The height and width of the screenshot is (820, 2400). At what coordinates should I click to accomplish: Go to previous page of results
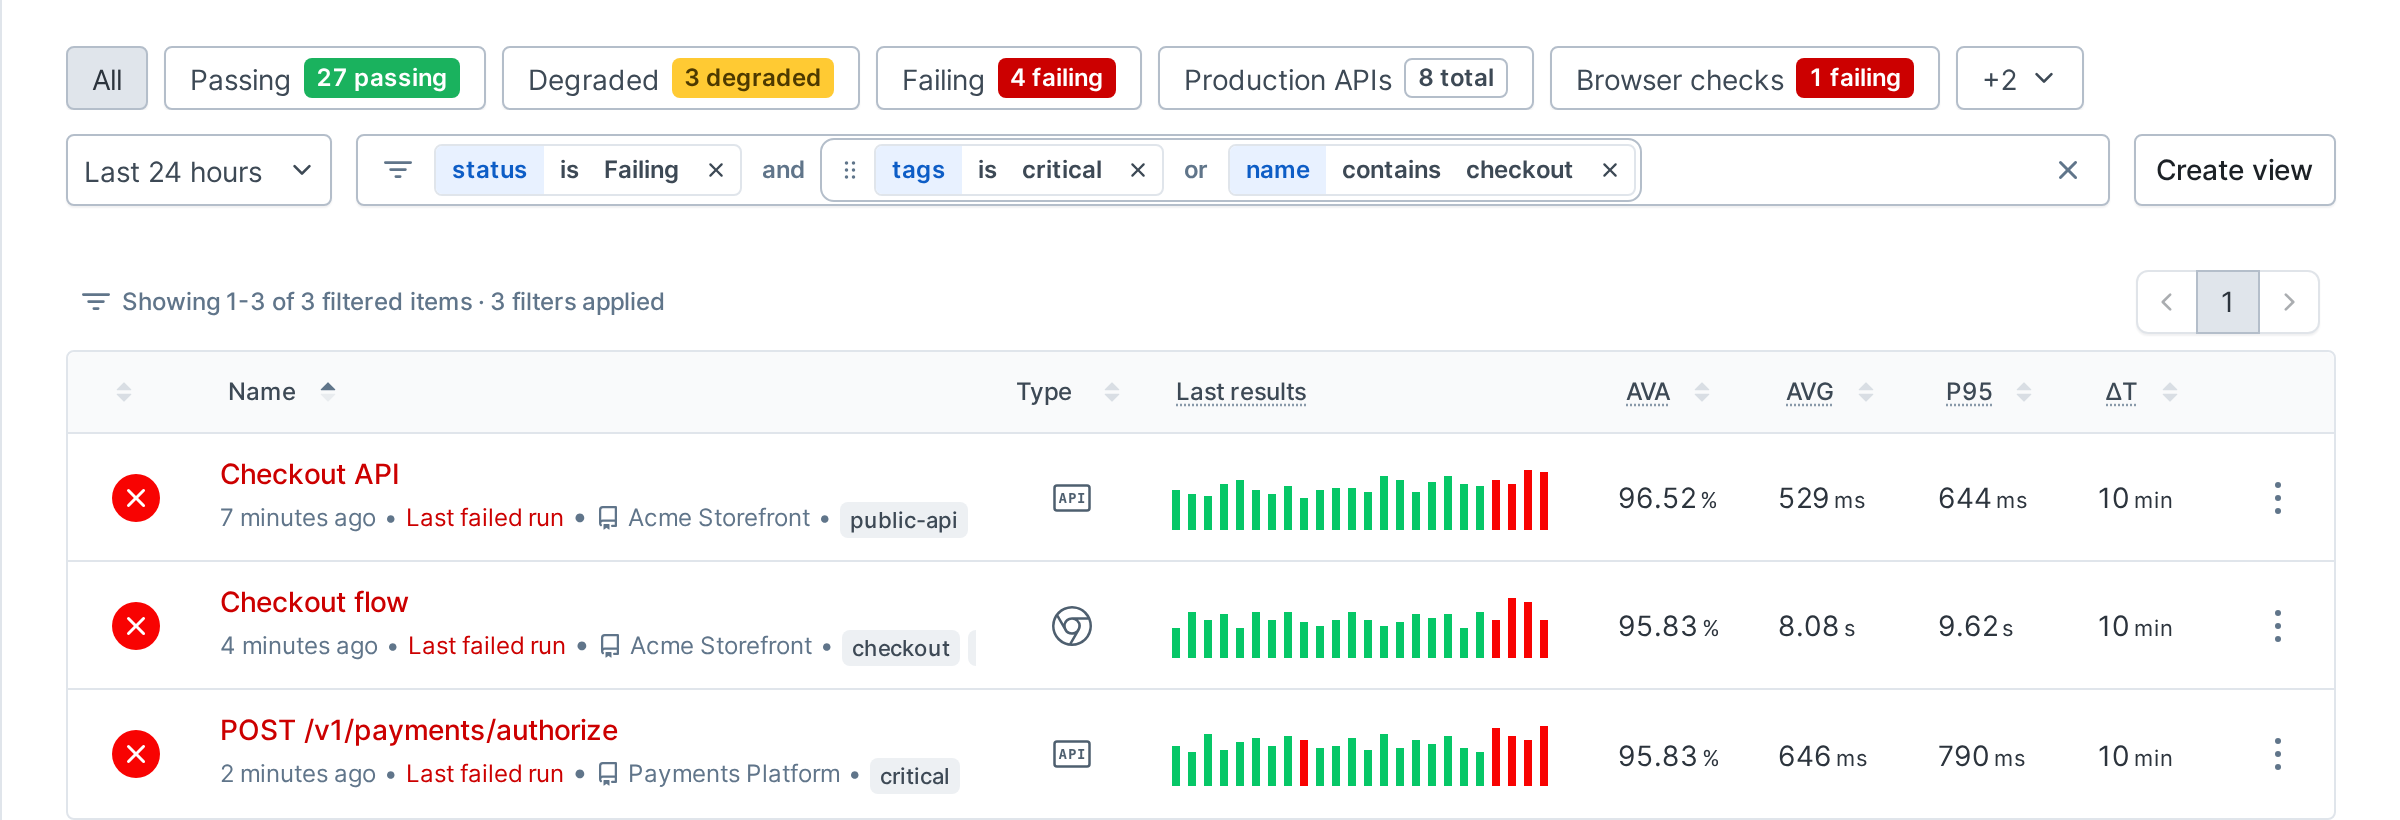point(2167,302)
